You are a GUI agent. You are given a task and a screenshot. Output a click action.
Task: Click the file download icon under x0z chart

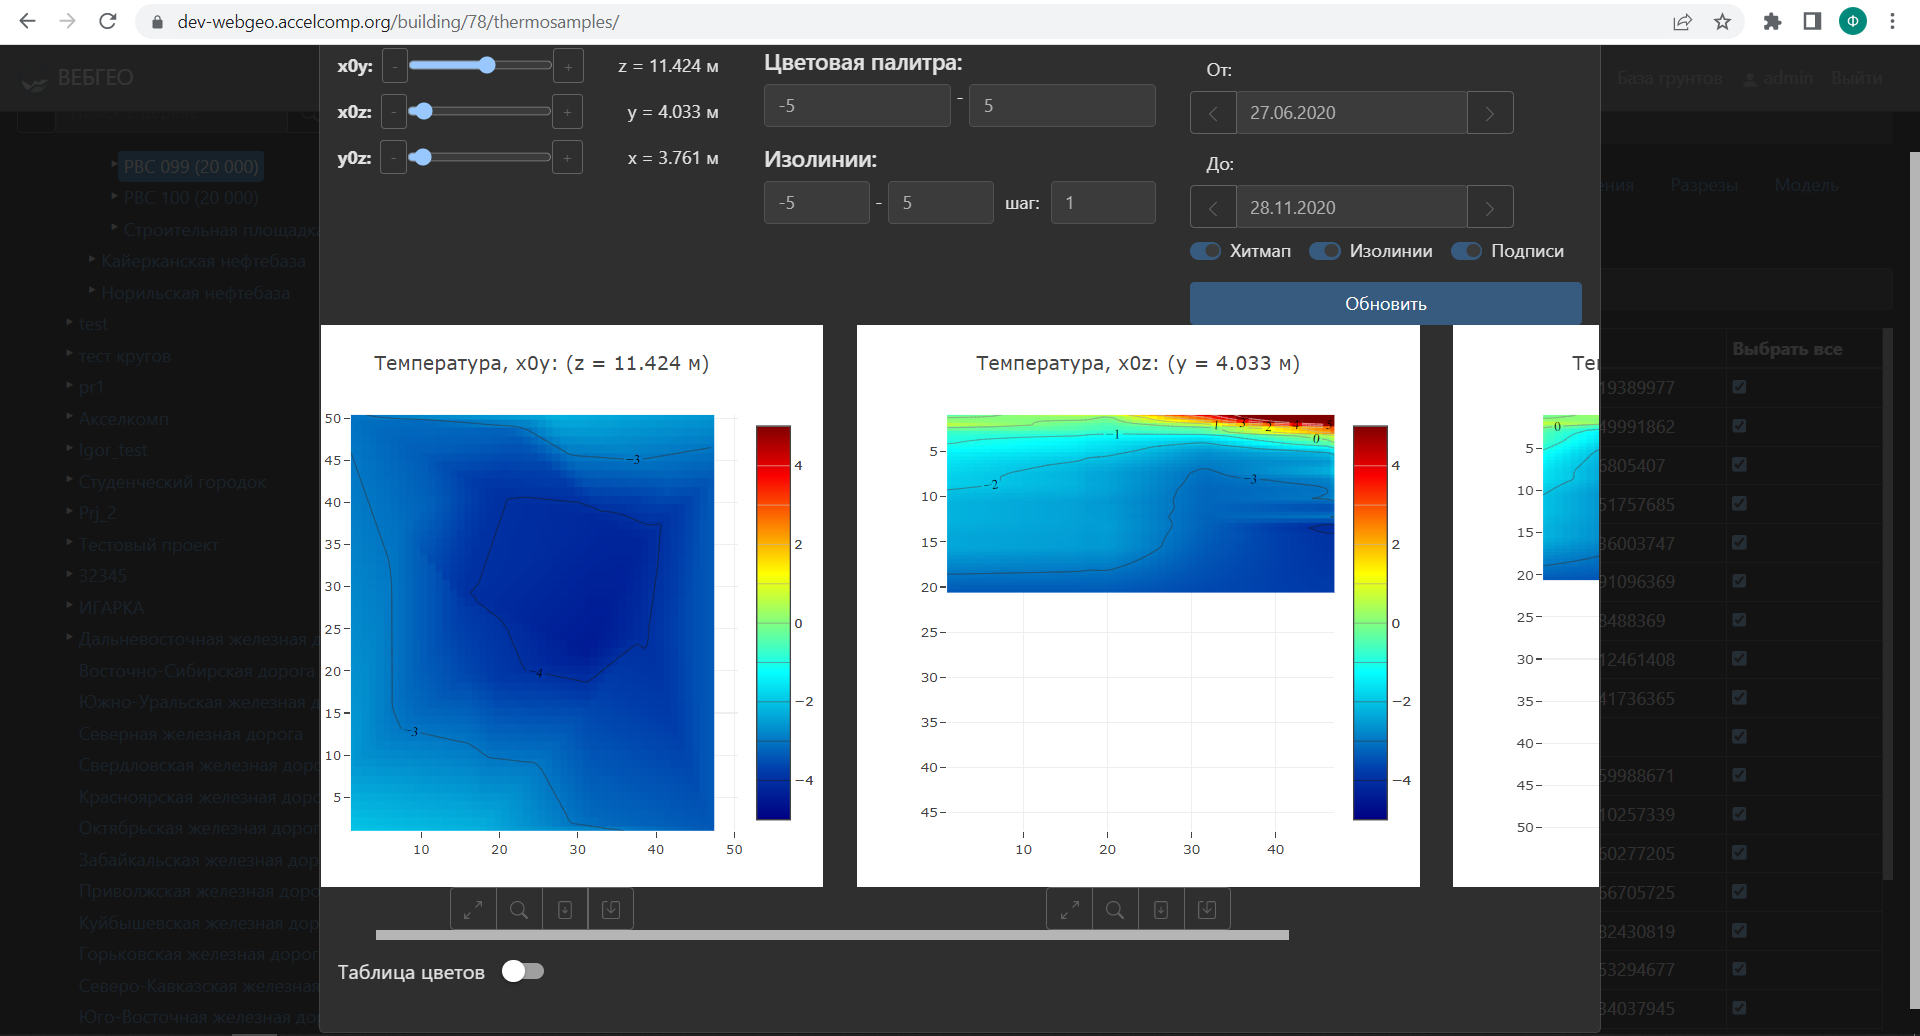click(1161, 910)
